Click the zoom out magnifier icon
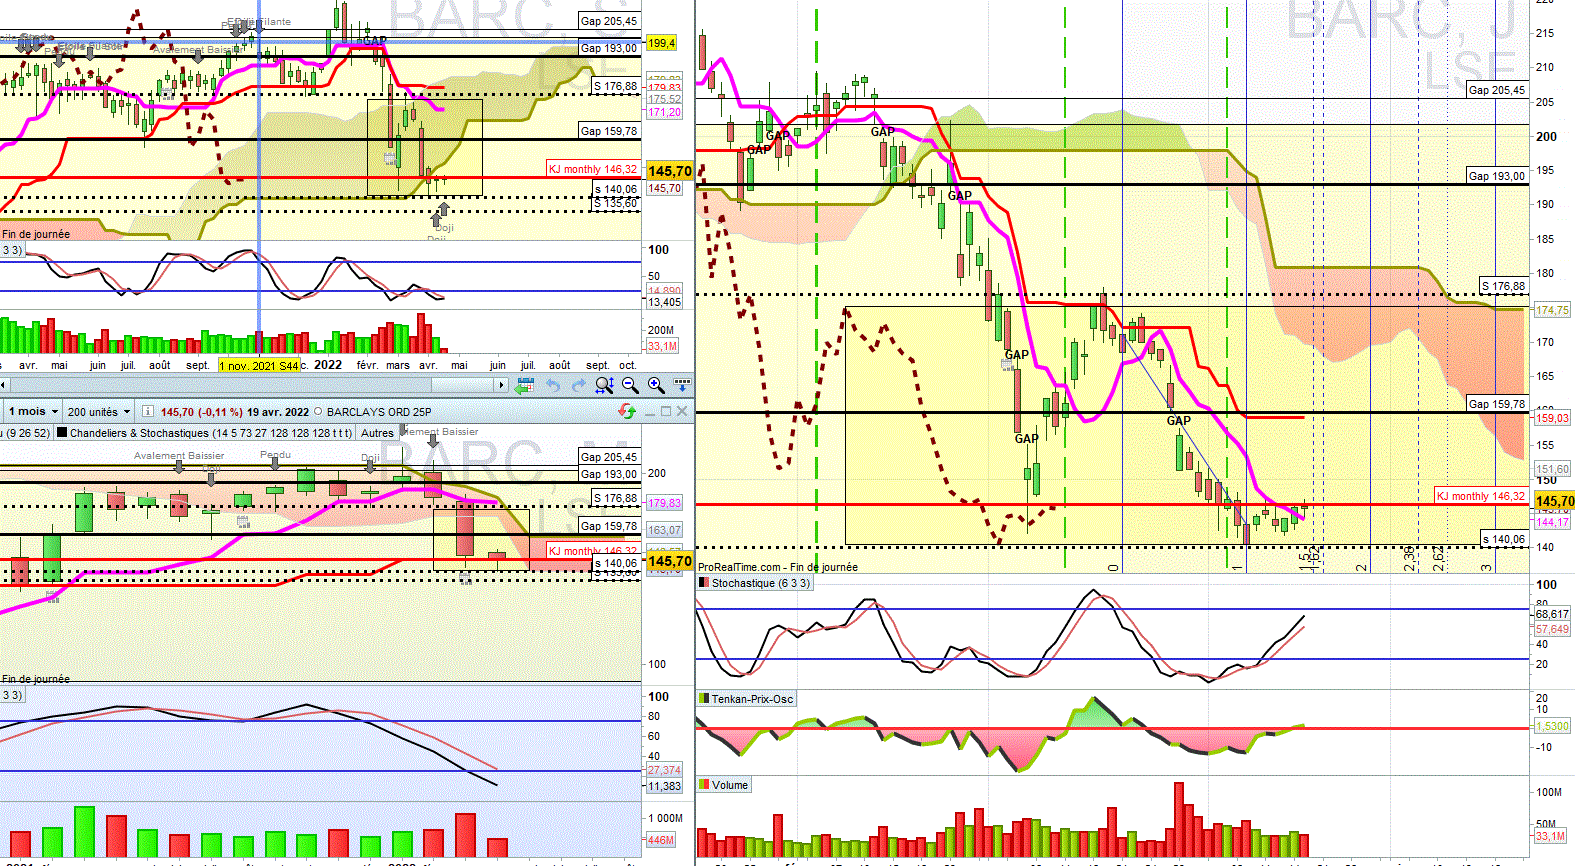 630,385
